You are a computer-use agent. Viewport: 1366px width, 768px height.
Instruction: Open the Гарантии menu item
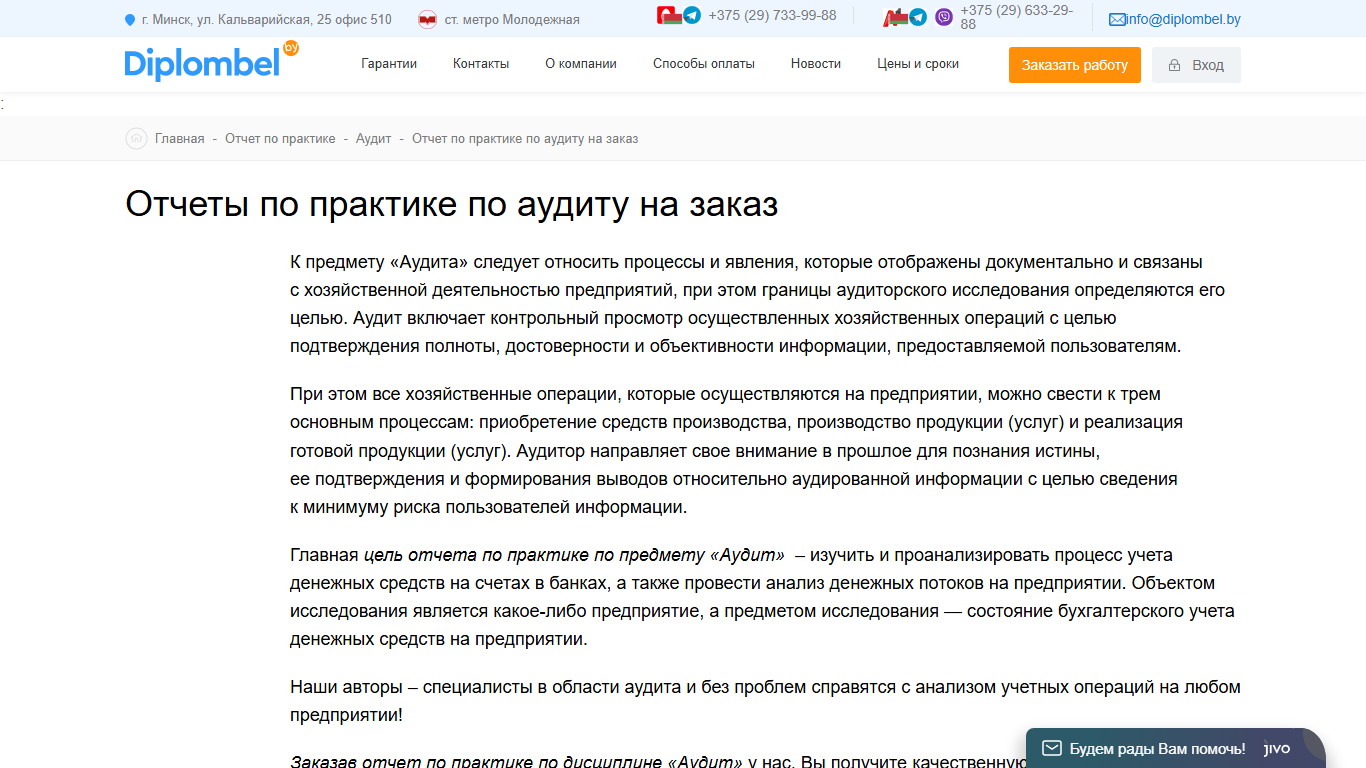pyautogui.click(x=389, y=63)
